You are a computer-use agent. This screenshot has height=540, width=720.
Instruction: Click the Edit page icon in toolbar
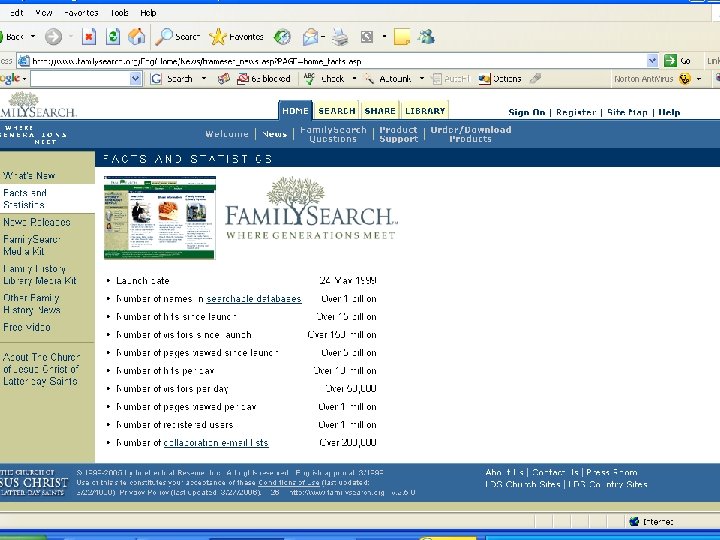367,37
